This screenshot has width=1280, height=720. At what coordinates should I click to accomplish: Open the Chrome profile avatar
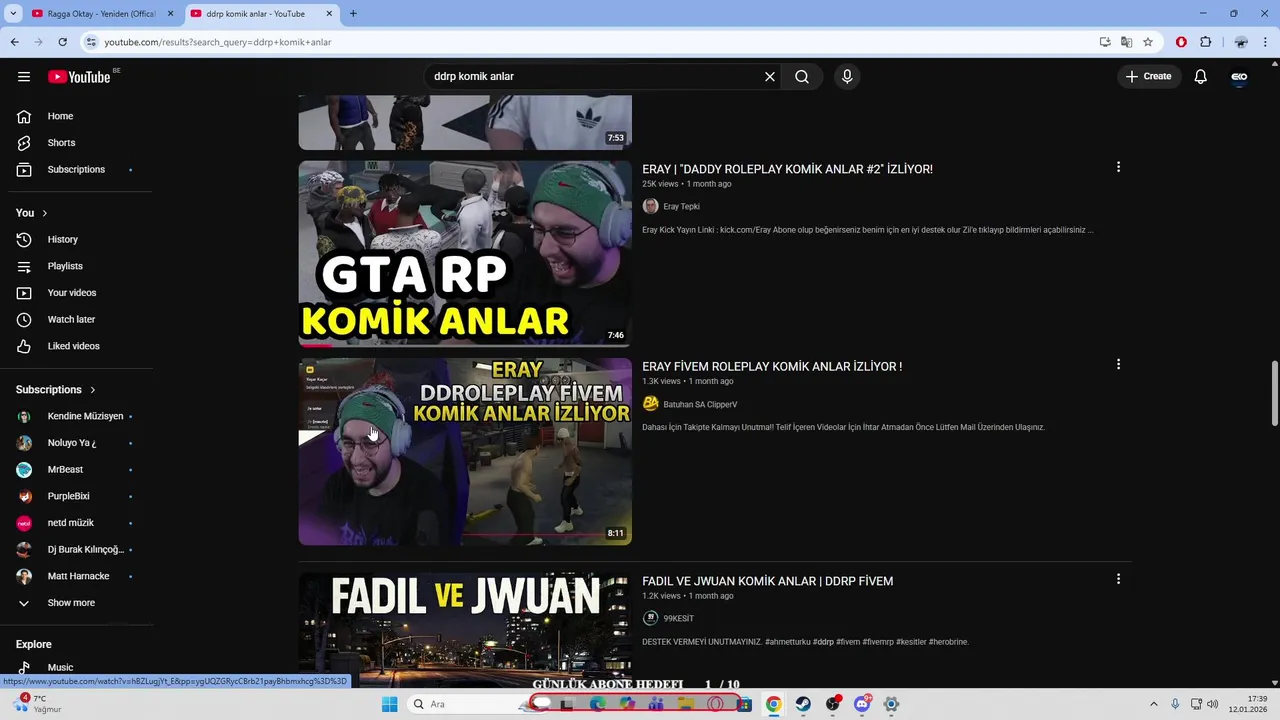(1241, 42)
